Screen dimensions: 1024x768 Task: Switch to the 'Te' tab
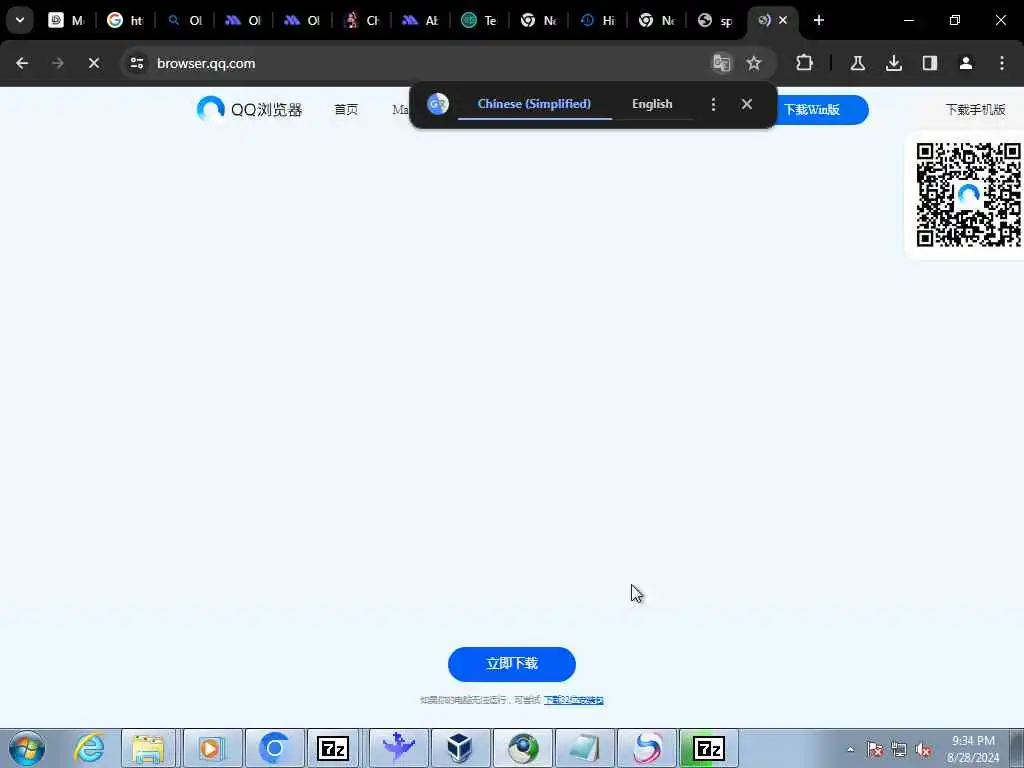tap(479, 20)
